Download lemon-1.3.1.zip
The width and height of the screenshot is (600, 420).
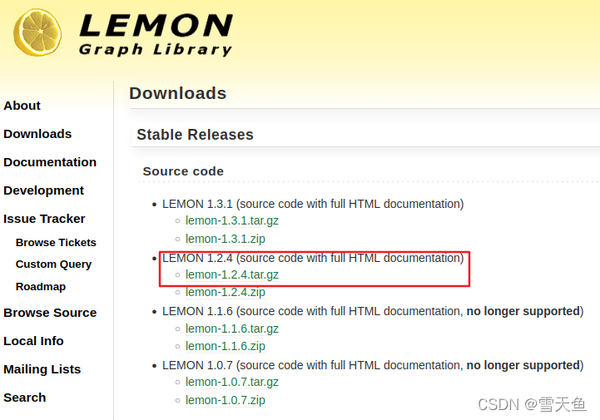225,239
